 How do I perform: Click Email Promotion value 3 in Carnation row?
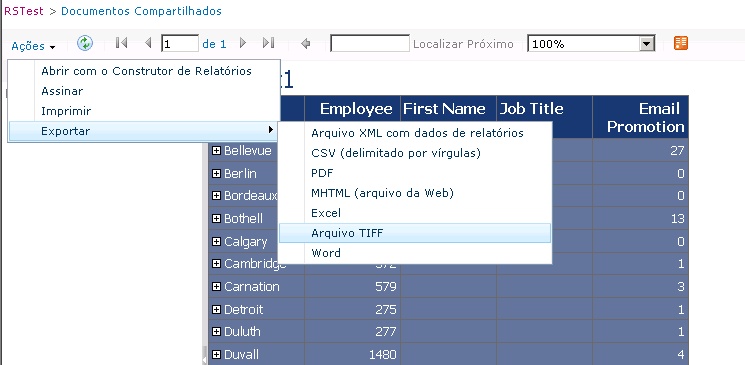tap(681, 287)
